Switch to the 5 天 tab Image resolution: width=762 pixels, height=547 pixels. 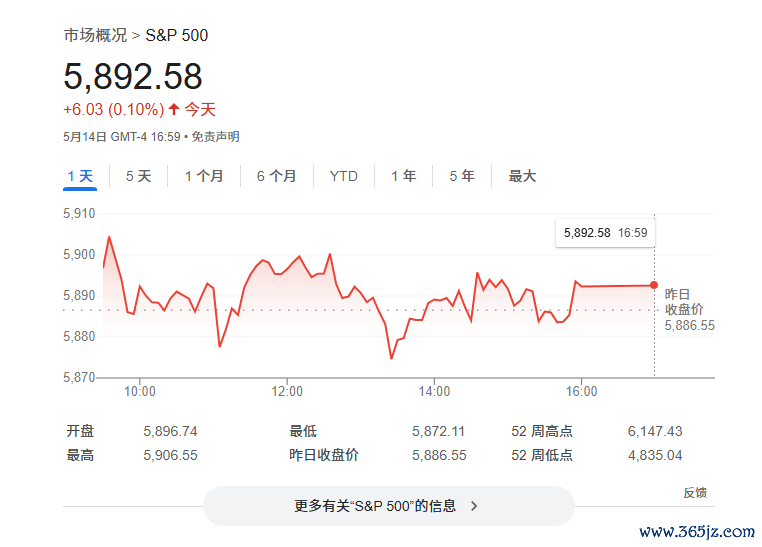point(139,176)
